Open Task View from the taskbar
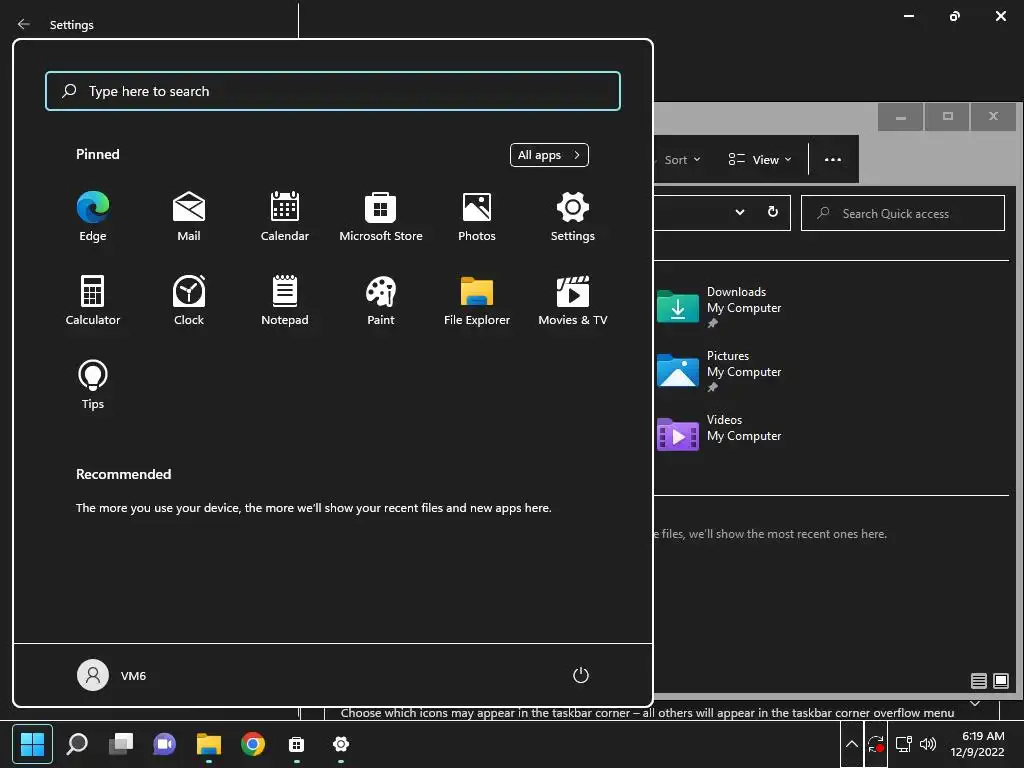The height and width of the screenshot is (768, 1024). 121,744
